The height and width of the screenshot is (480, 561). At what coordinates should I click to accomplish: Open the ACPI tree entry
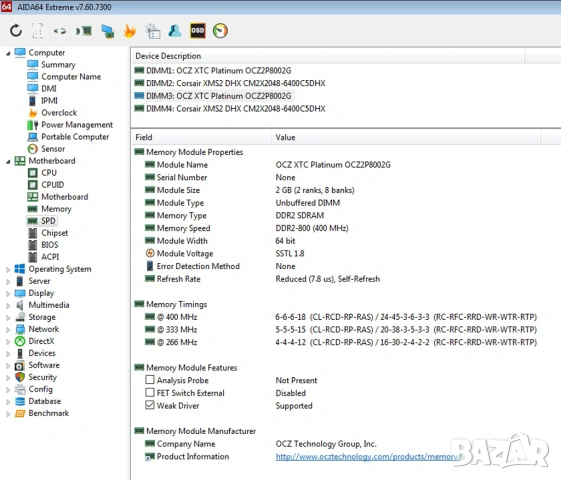pos(50,257)
